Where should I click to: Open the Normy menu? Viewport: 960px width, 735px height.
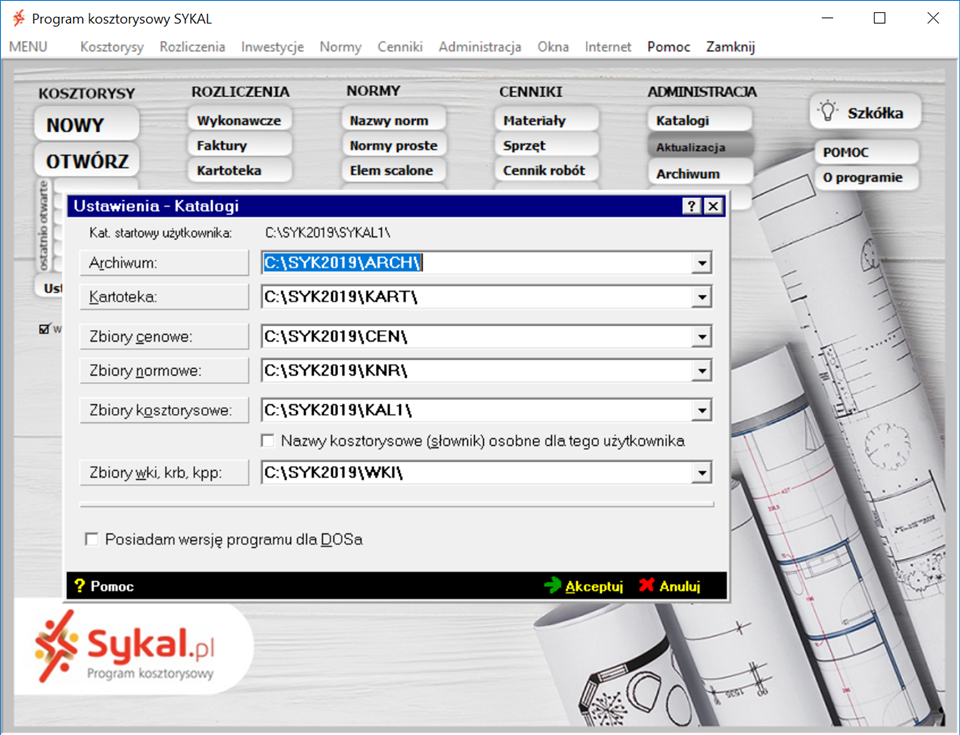coord(340,47)
